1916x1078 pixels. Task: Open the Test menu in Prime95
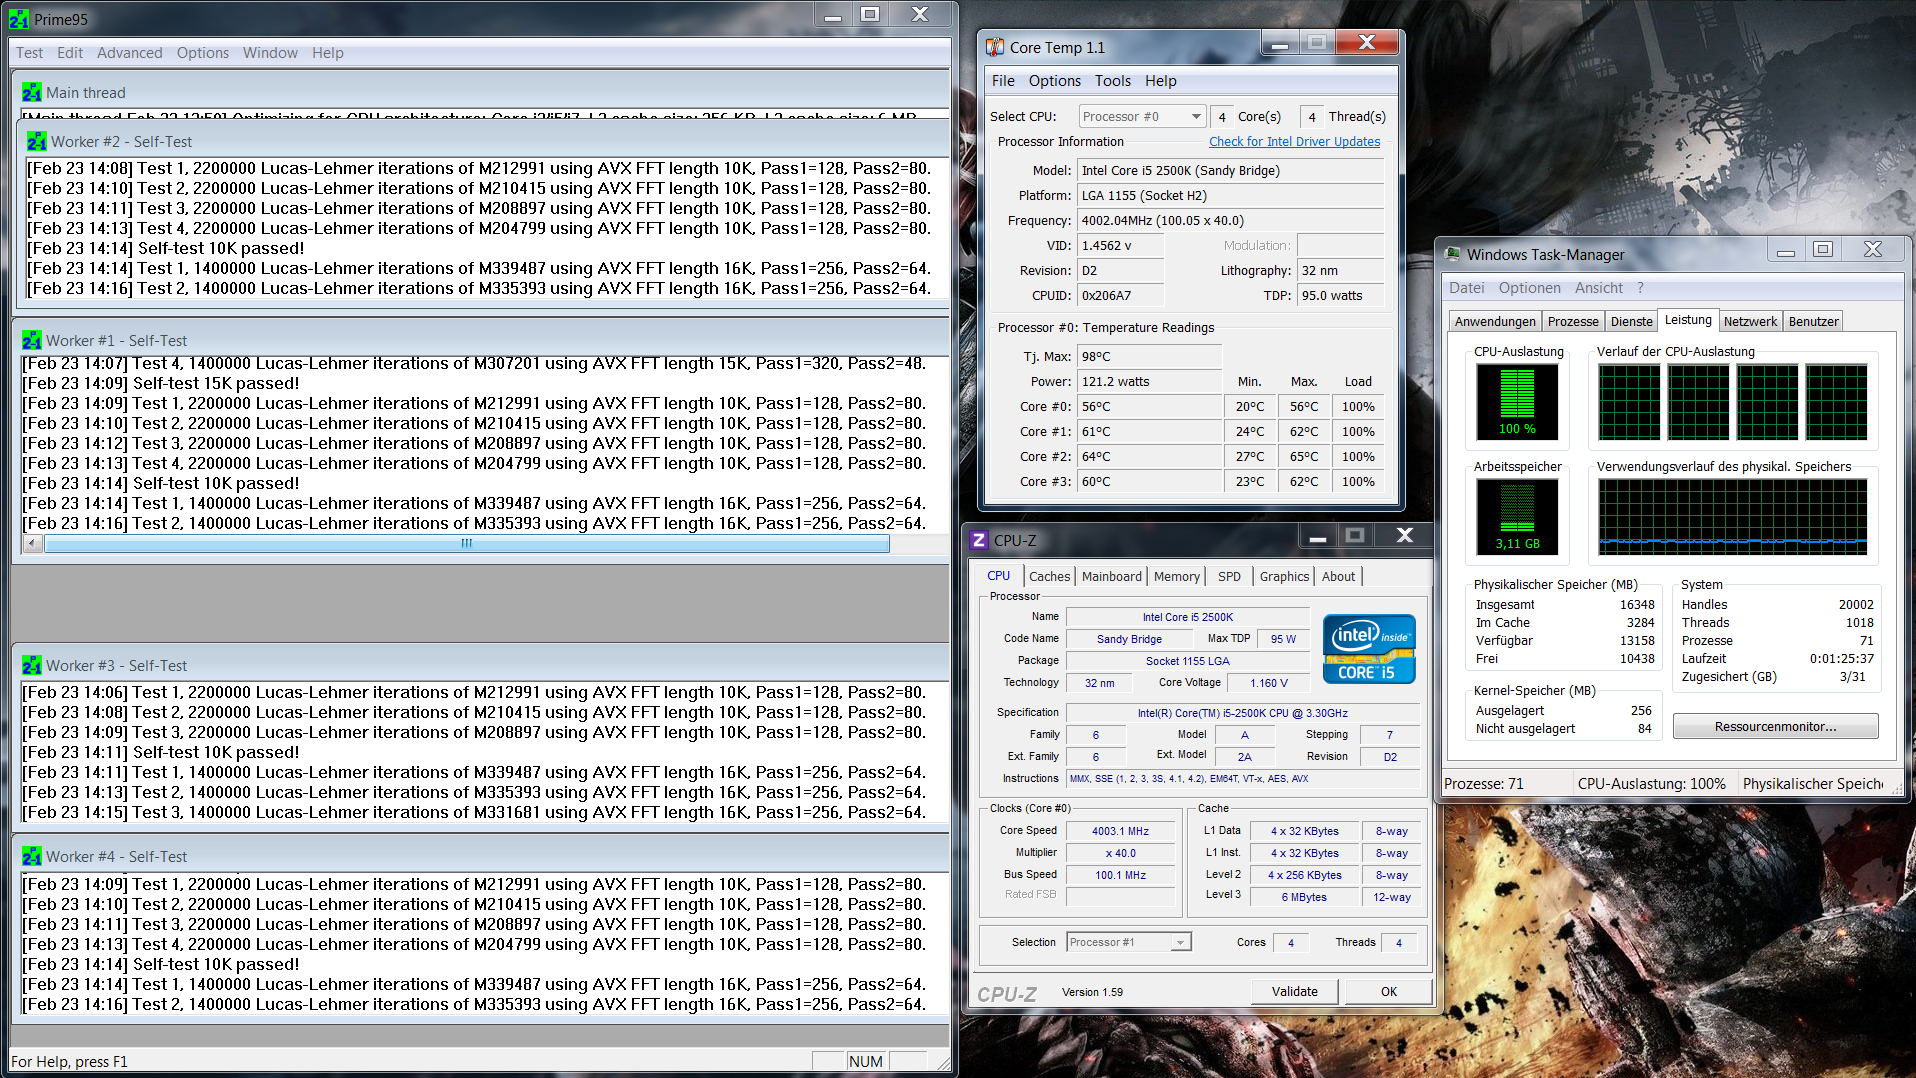(x=29, y=53)
